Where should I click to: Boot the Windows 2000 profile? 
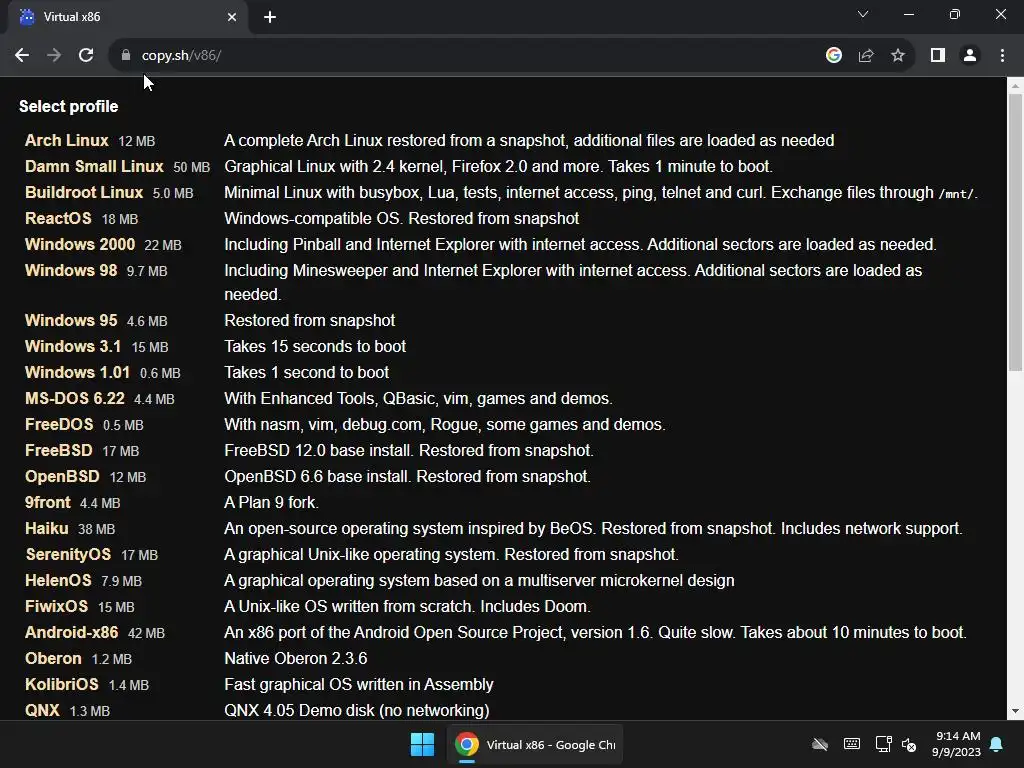point(80,245)
